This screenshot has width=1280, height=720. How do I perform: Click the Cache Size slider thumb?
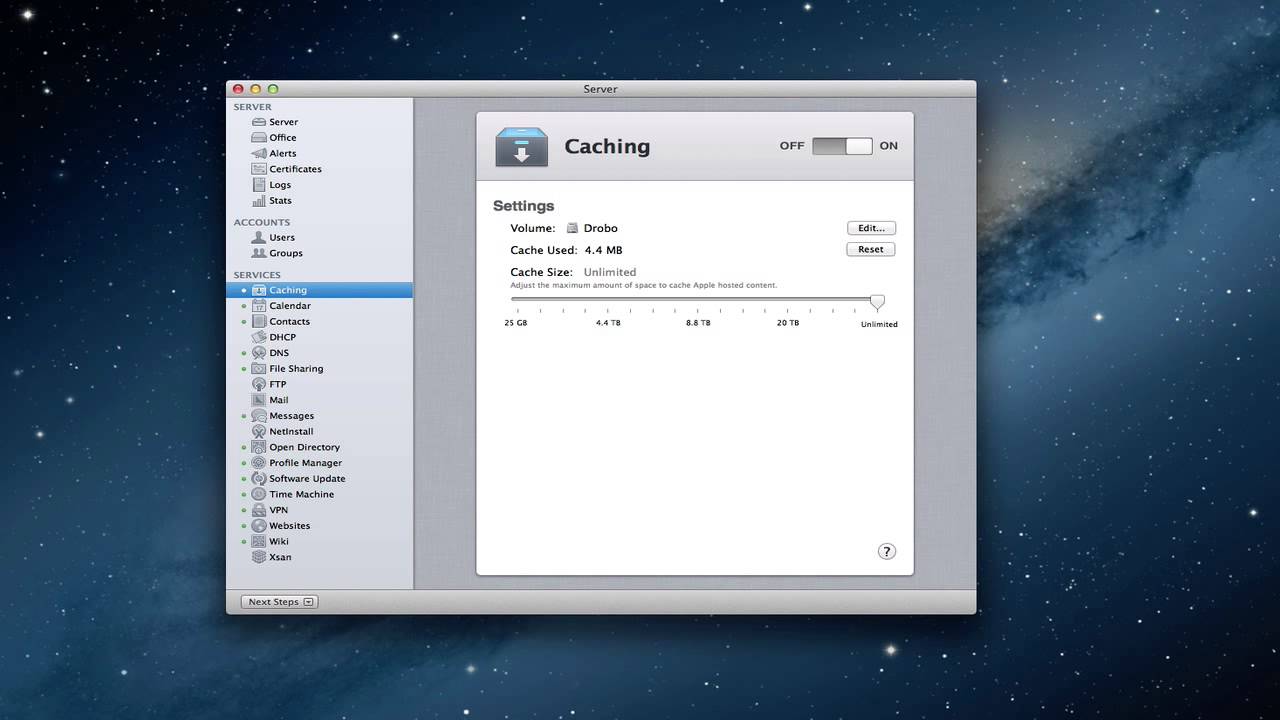pyautogui.click(x=877, y=301)
